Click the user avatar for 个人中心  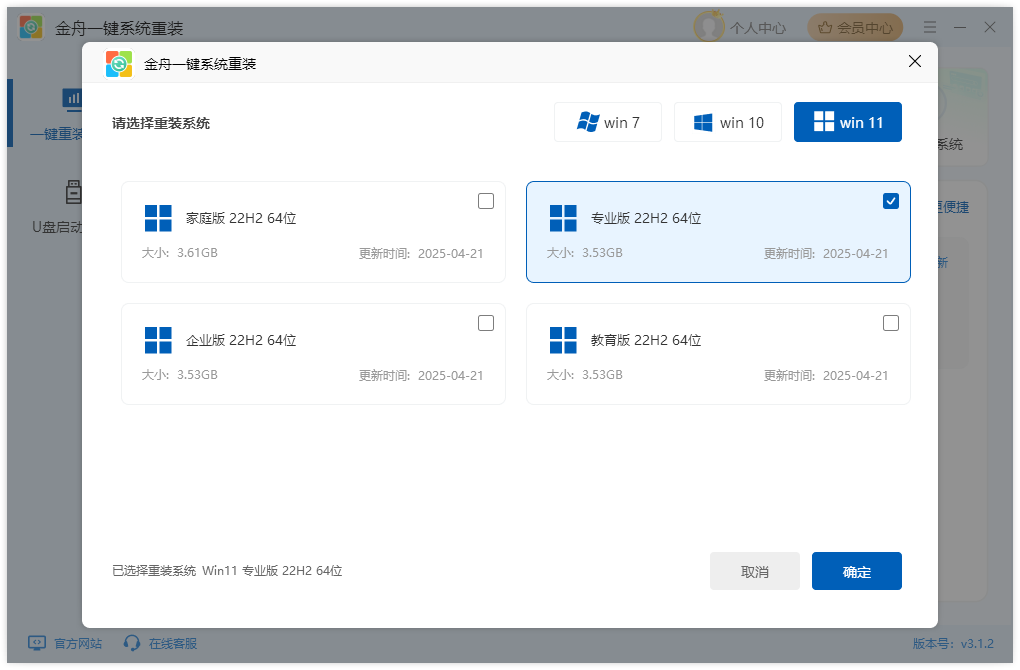tap(709, 27)
